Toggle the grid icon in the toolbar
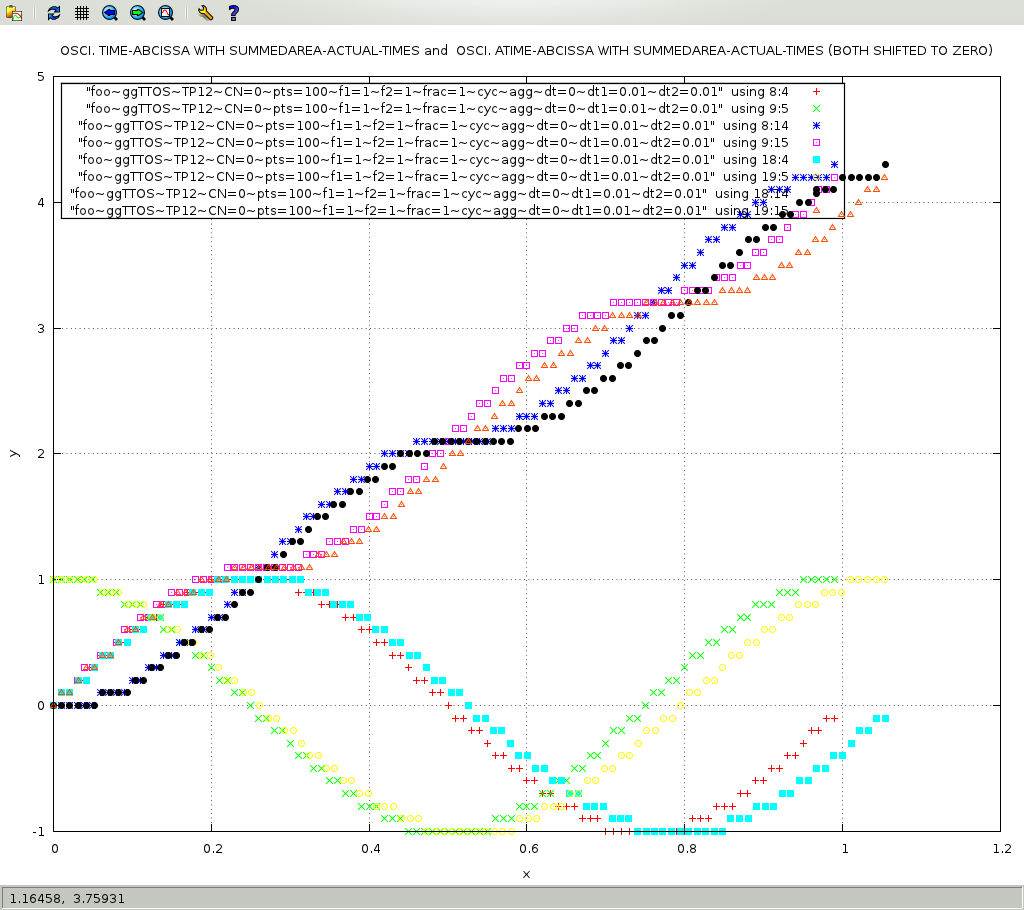This screenshot has height=910, width=1024. tap(81, 13)
